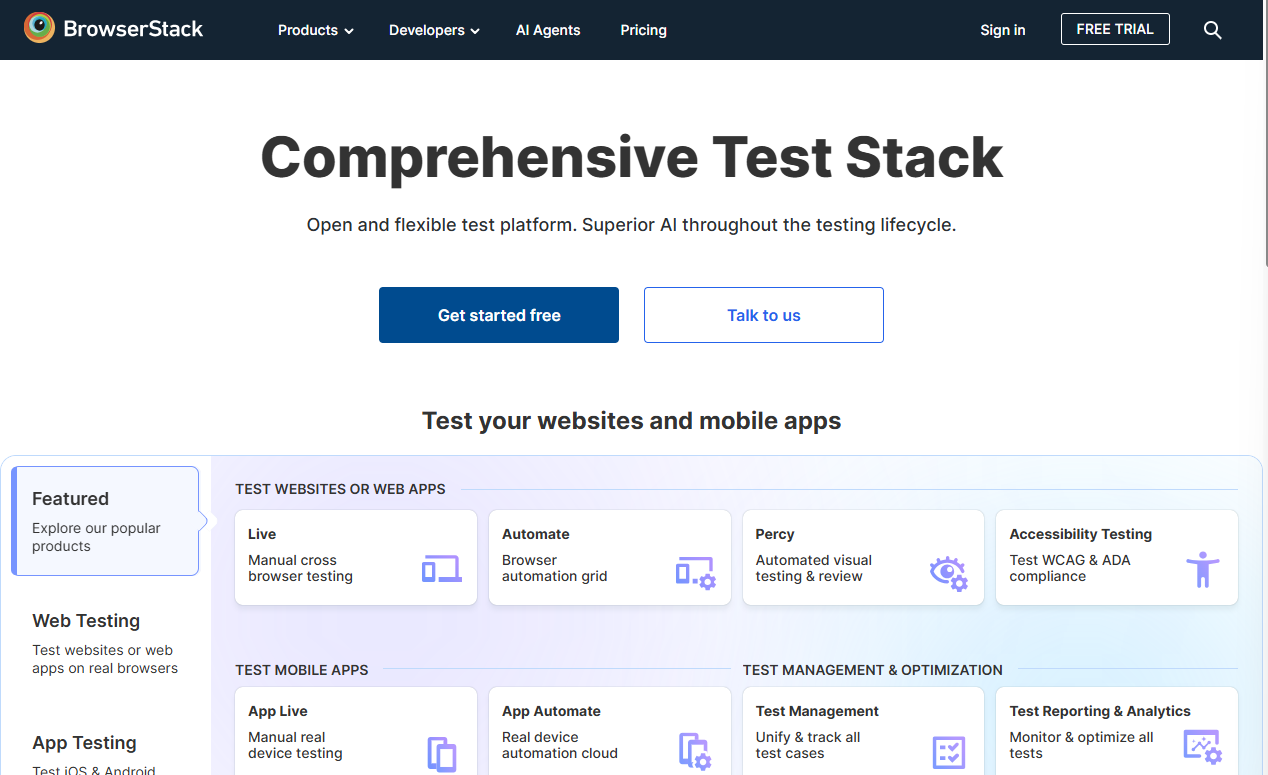Switch to the App Testing category

pos(84,743)
